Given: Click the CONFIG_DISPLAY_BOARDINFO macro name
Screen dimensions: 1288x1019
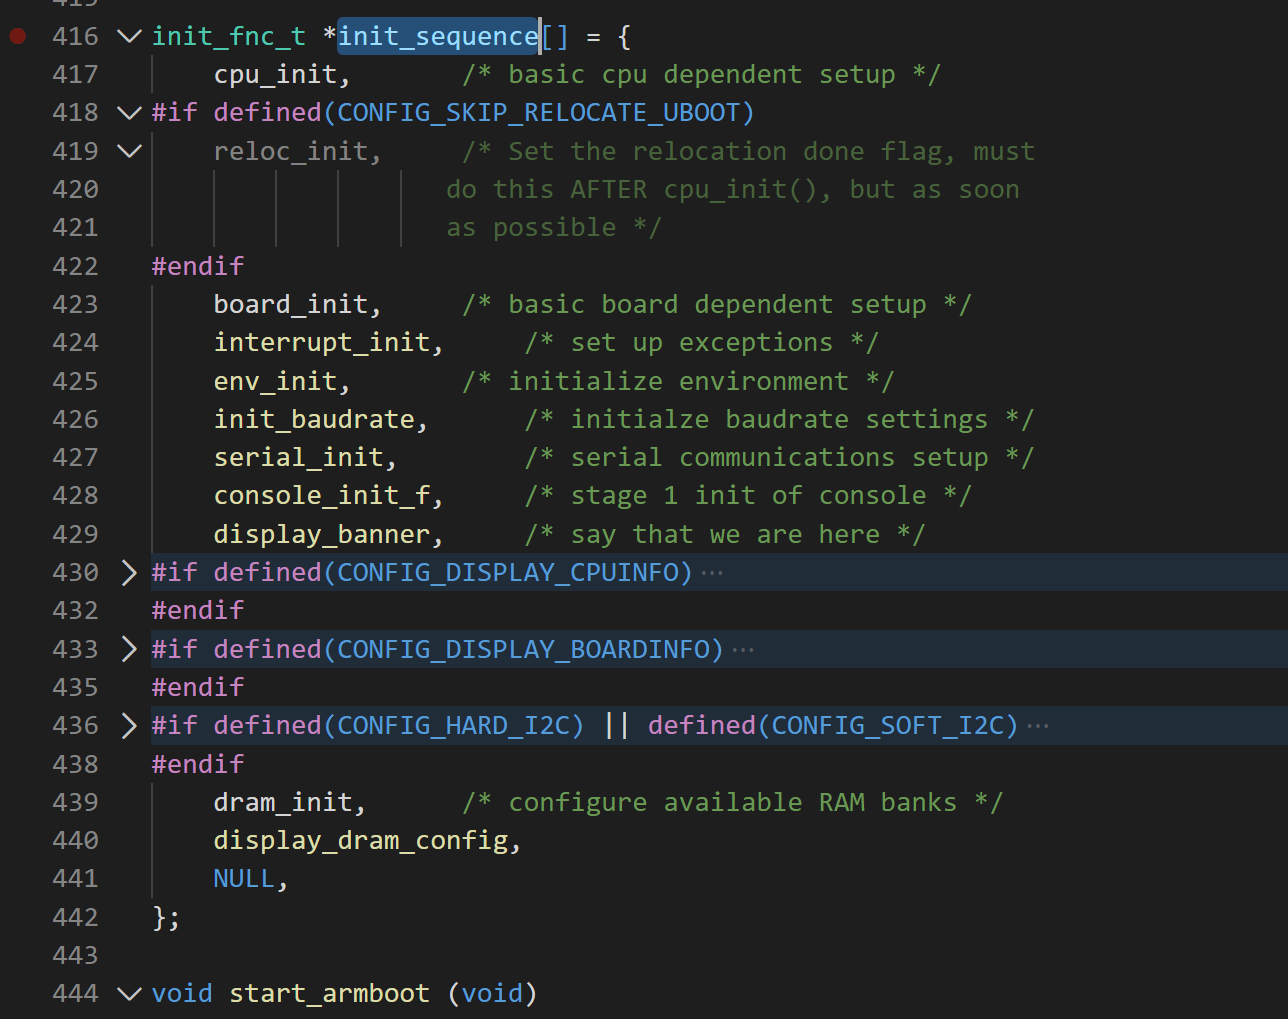Looking at the screenshot, I should click(524, 649).
